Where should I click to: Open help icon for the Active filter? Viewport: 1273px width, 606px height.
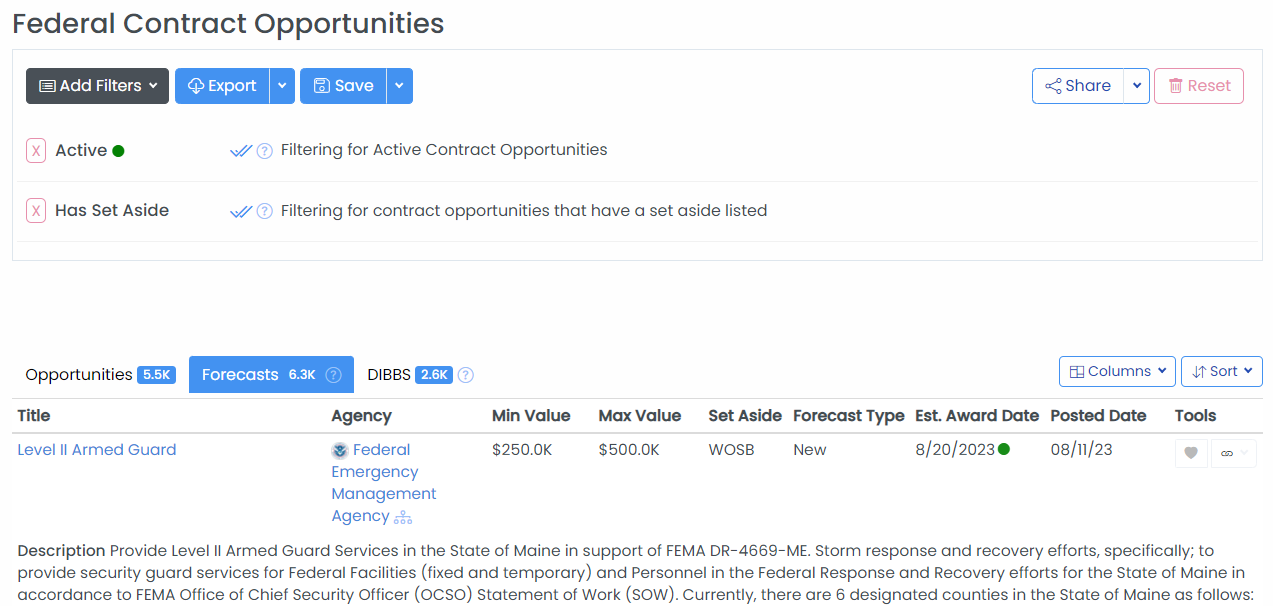pos(265,151)
